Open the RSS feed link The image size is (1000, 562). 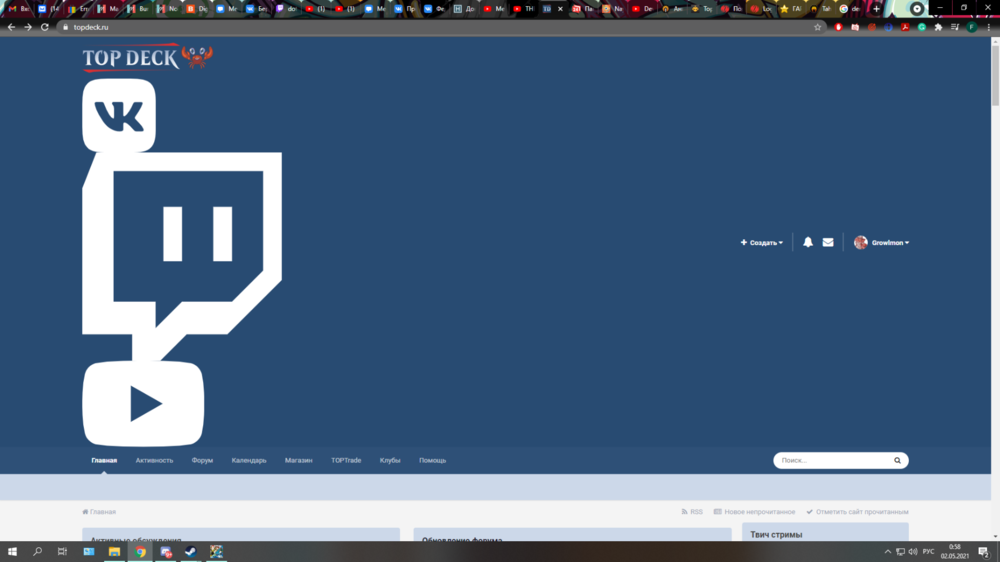[x=692, y=512]
